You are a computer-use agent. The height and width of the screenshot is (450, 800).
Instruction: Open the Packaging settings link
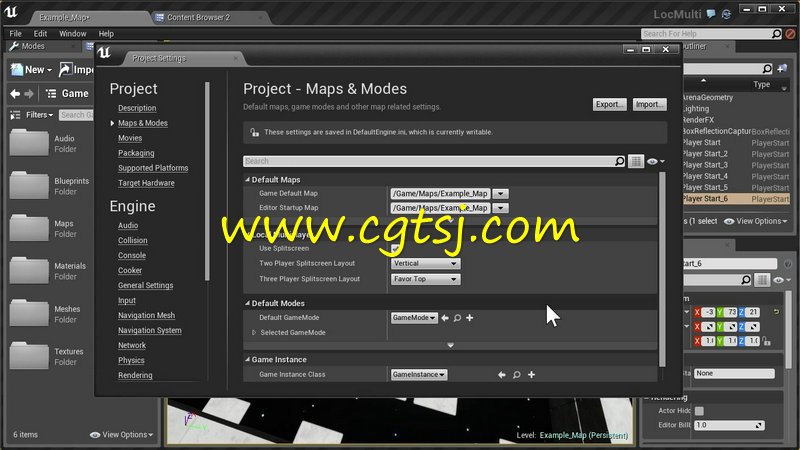(x=136, y=153)
